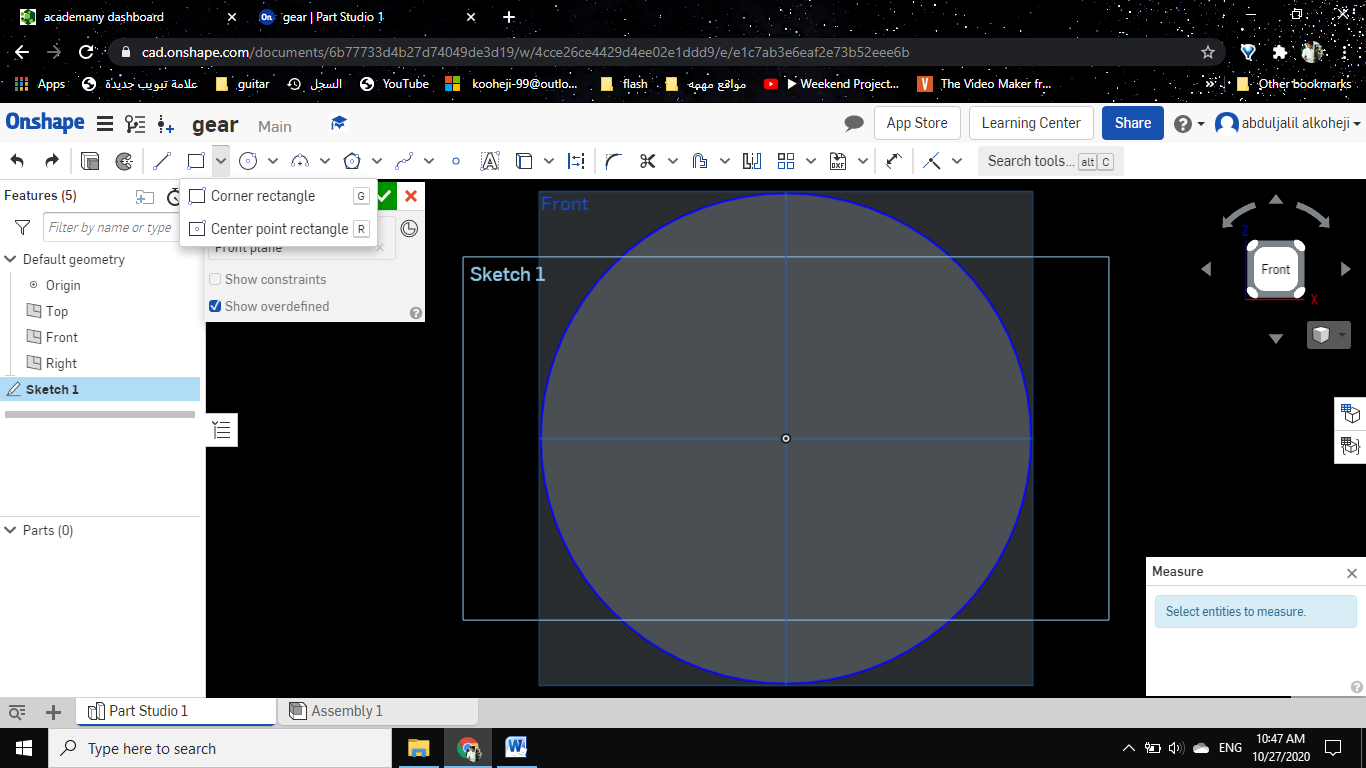This screenshot has width=1366, height=768.
Task: Select the Point sketch tool
Action: click(x=457, y=161)
